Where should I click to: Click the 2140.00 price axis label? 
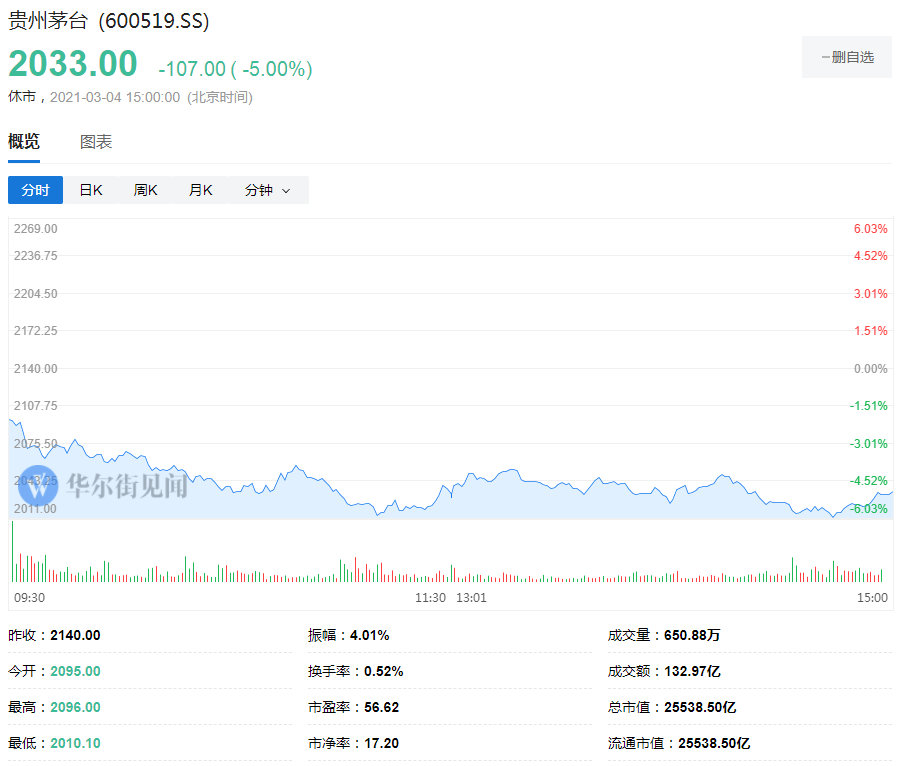pos(36,369)
